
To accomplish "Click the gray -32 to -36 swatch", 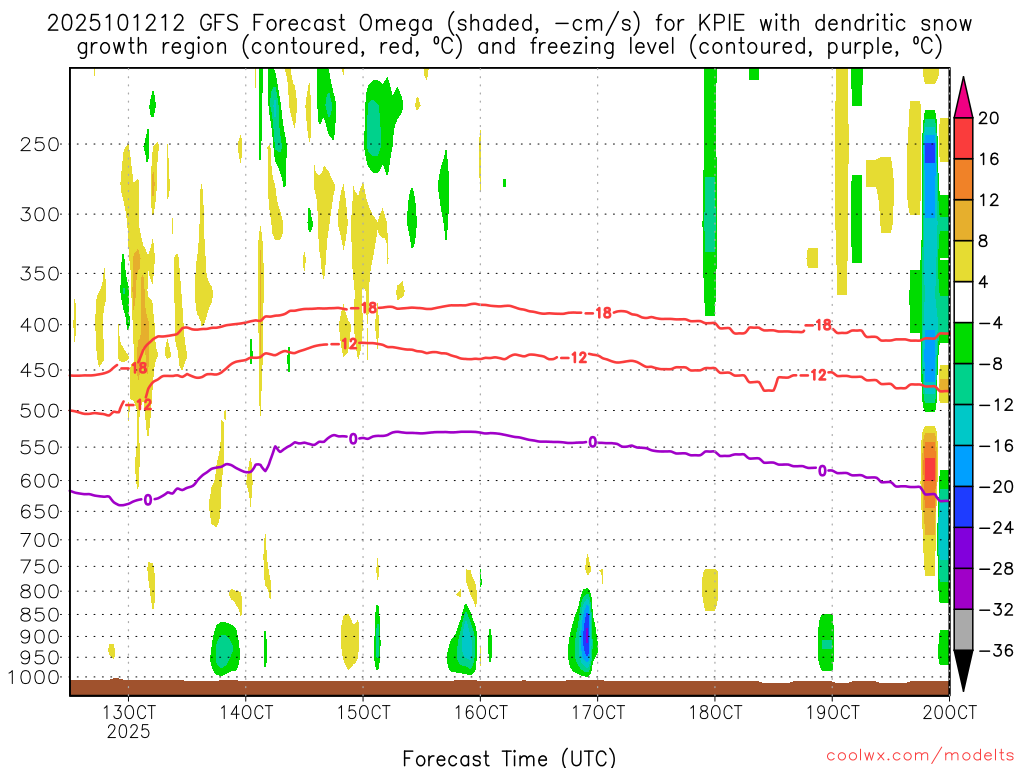I will tap(963, 630).
